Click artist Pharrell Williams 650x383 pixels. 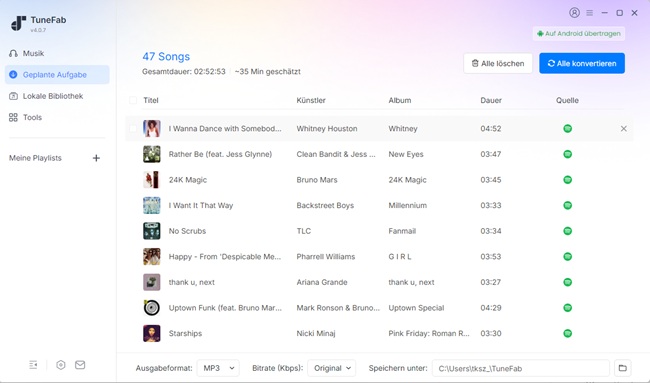point(326,257)
